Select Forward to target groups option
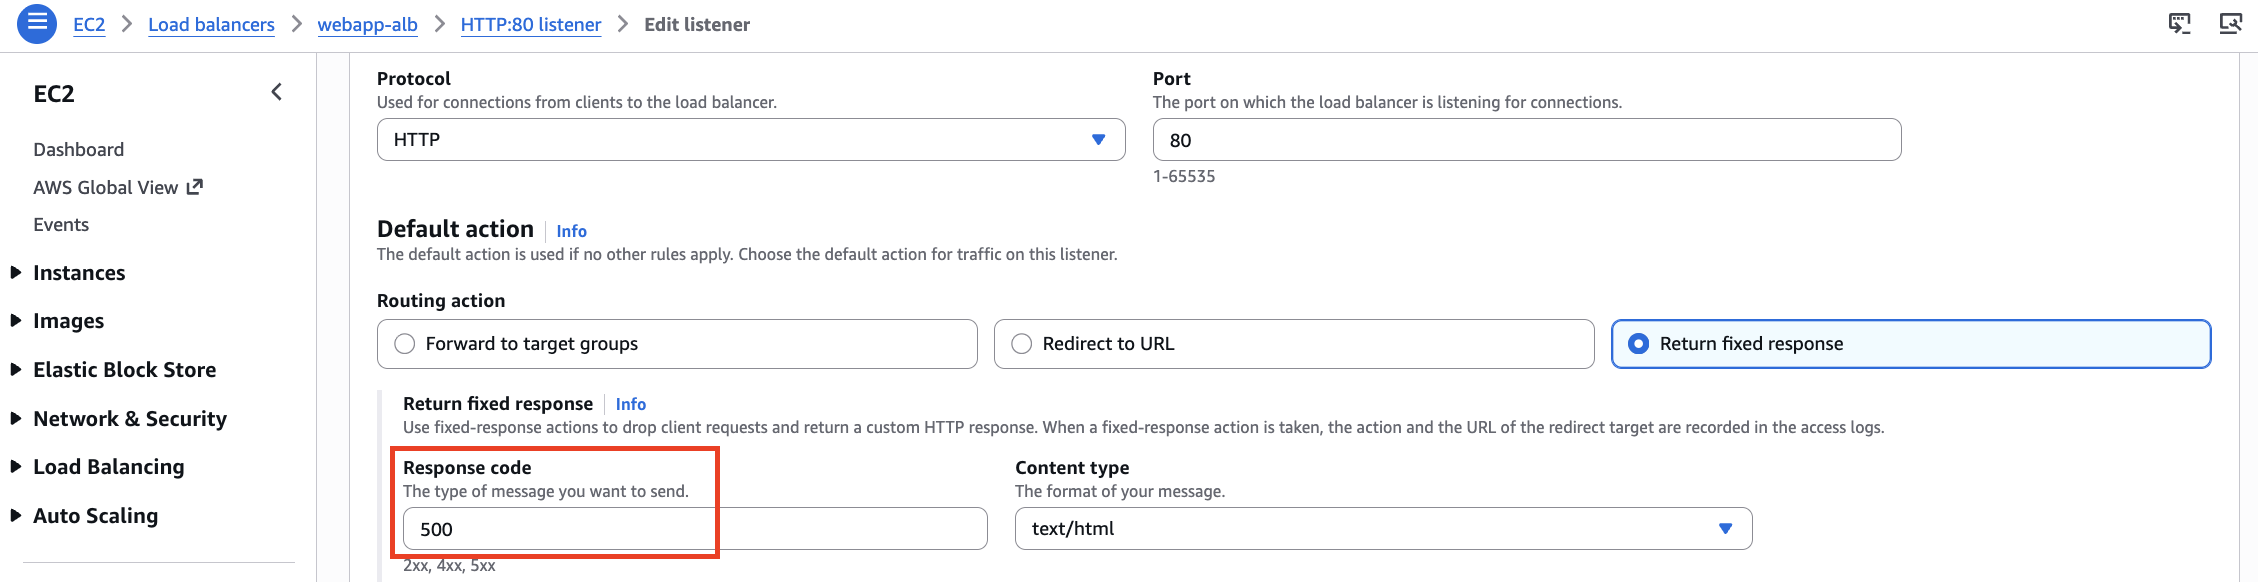Screen dimensions: 2258x582 point(405,344)
